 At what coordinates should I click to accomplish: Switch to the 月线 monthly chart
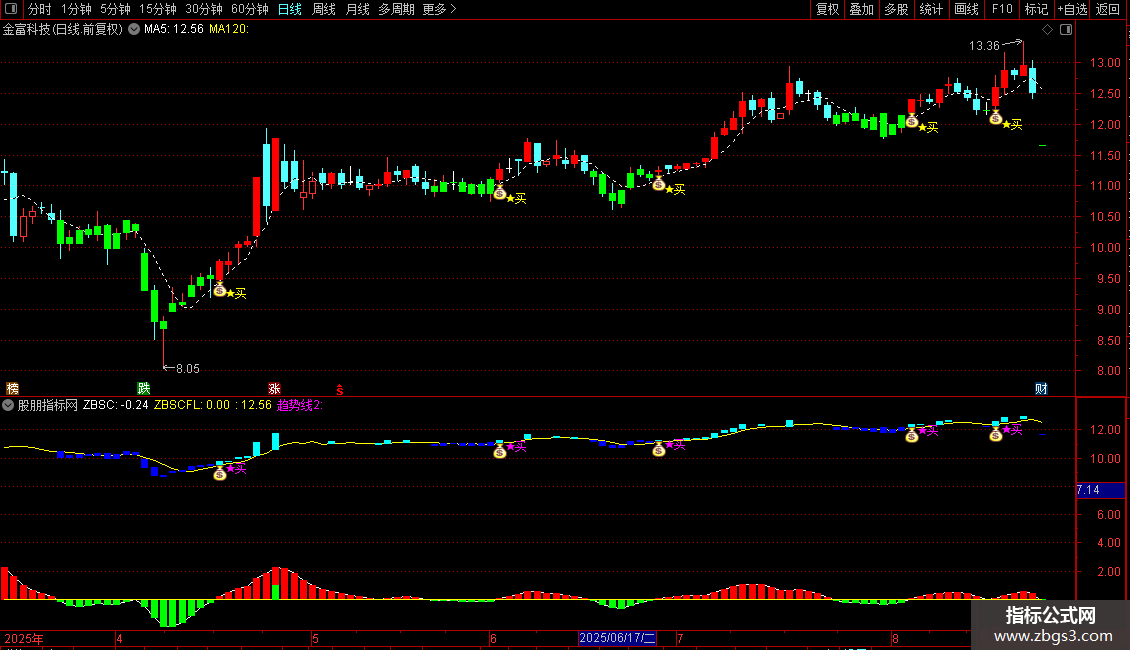[x=357, y=9]
